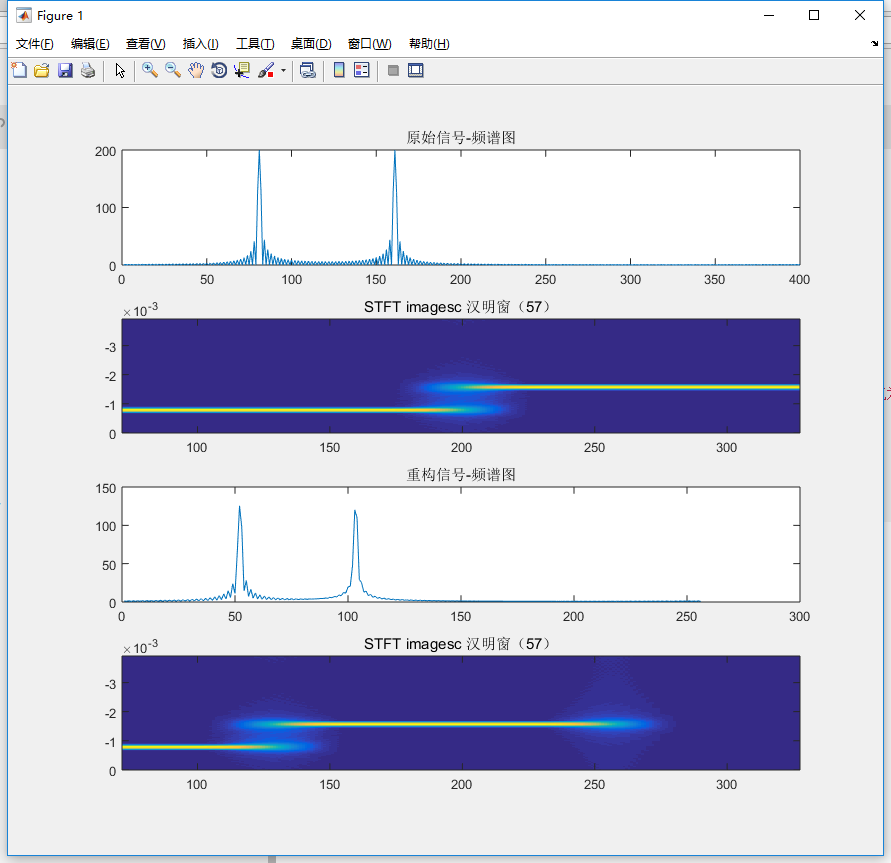
Task: Enable Link Plot
Action: click(307, 70)
